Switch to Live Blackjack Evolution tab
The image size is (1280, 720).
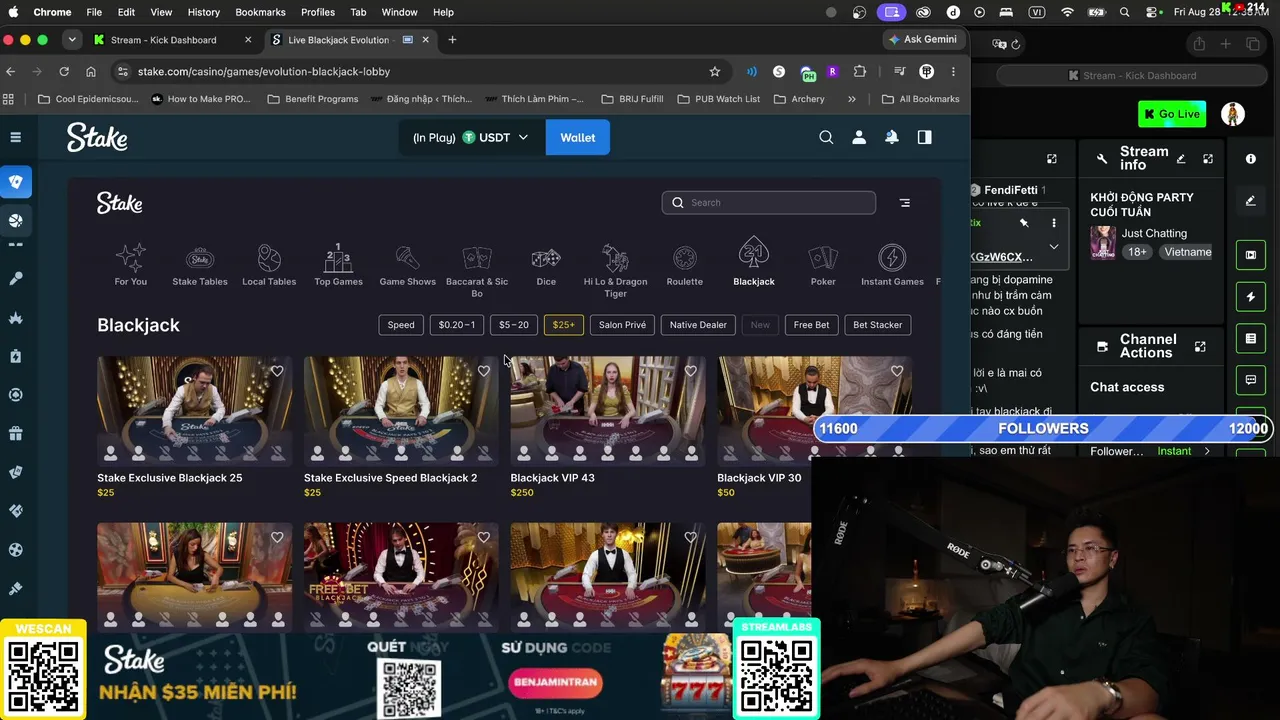[351, 40]
